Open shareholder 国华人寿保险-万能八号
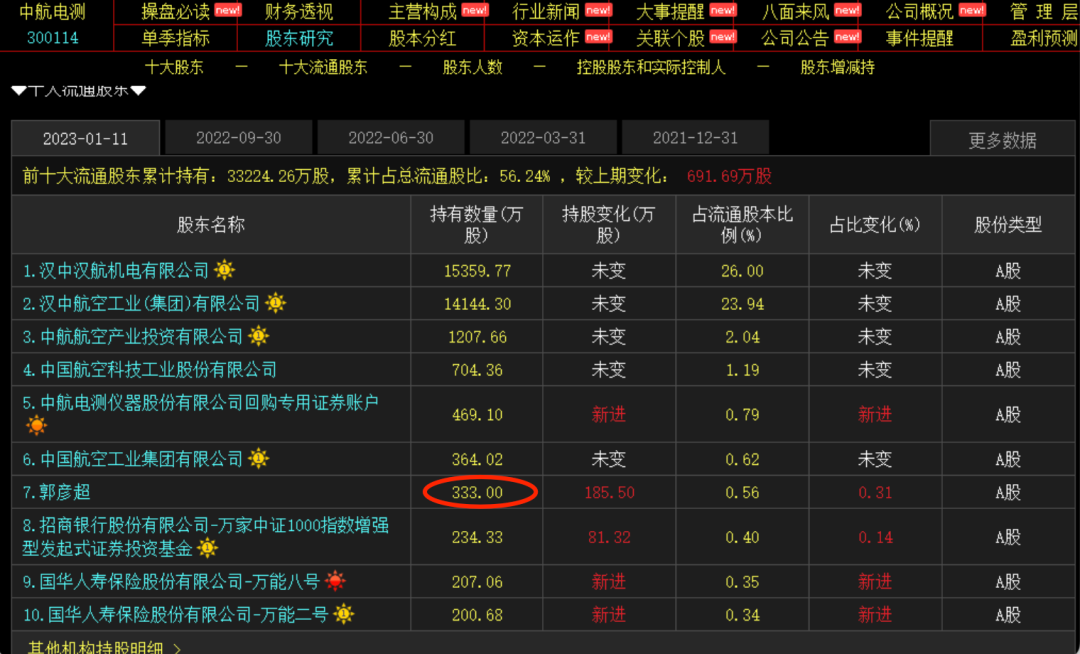Screen dimensions: 1080x654 (x=172, y=582)
